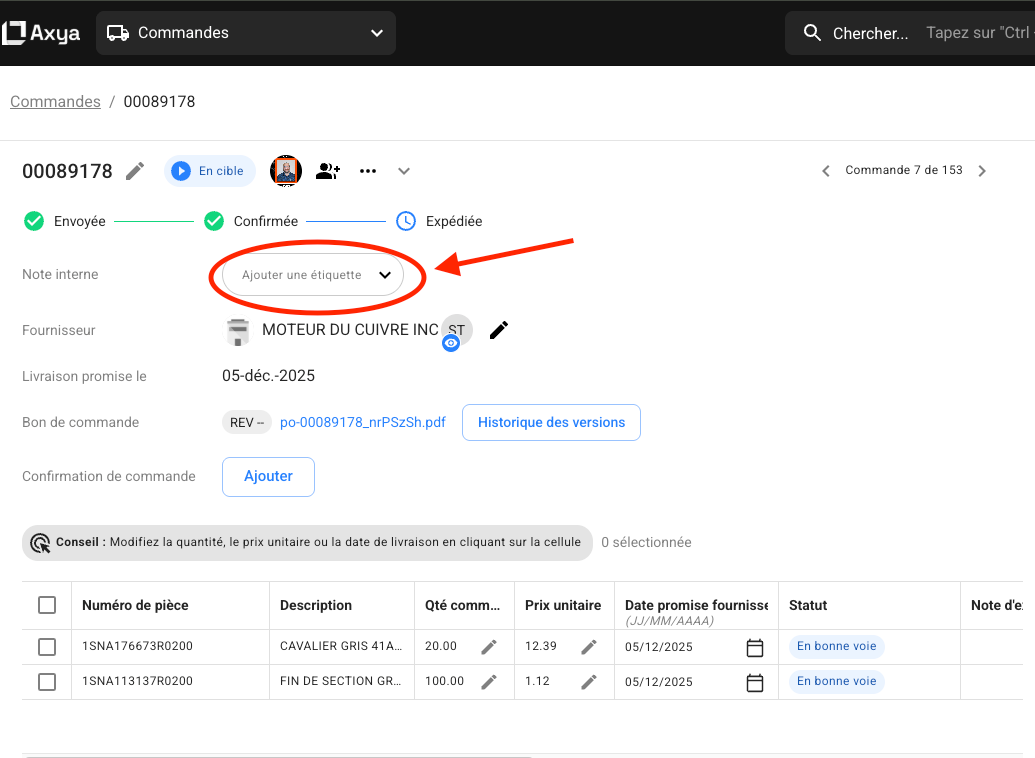Open the three-dot more options menu

[367, 171]
